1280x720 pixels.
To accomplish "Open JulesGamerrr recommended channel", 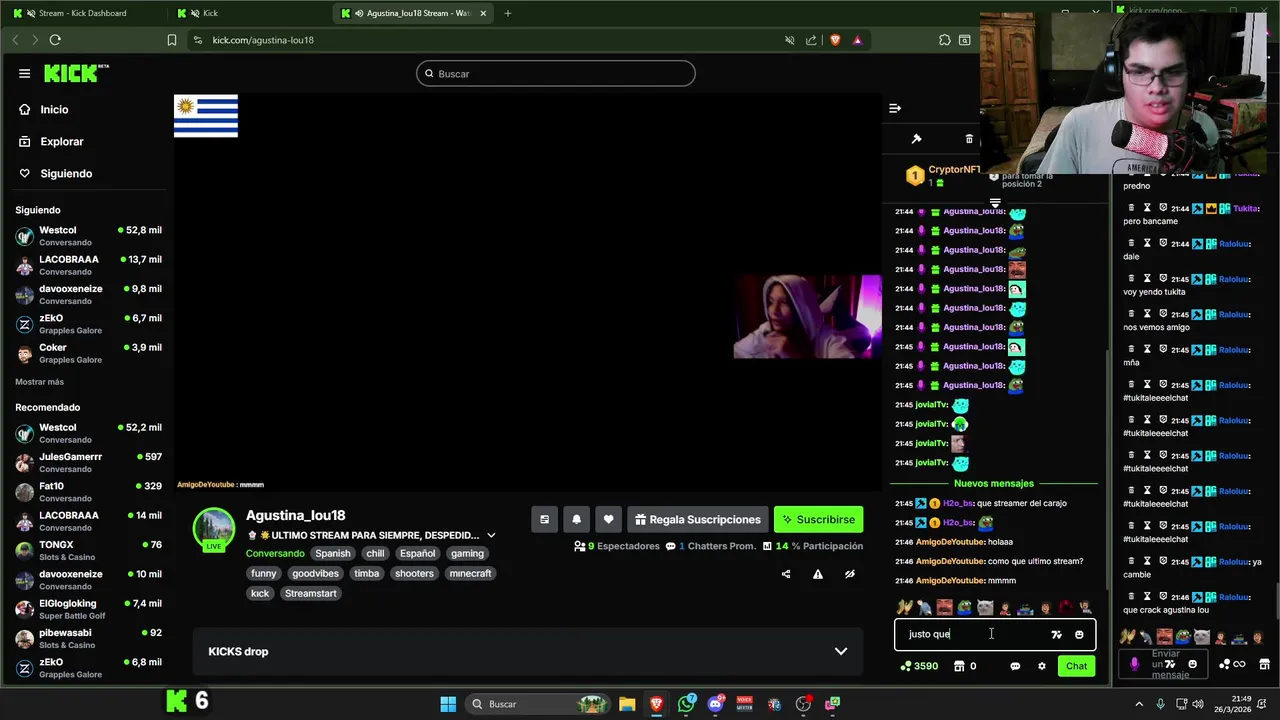I will coord(88,462).
